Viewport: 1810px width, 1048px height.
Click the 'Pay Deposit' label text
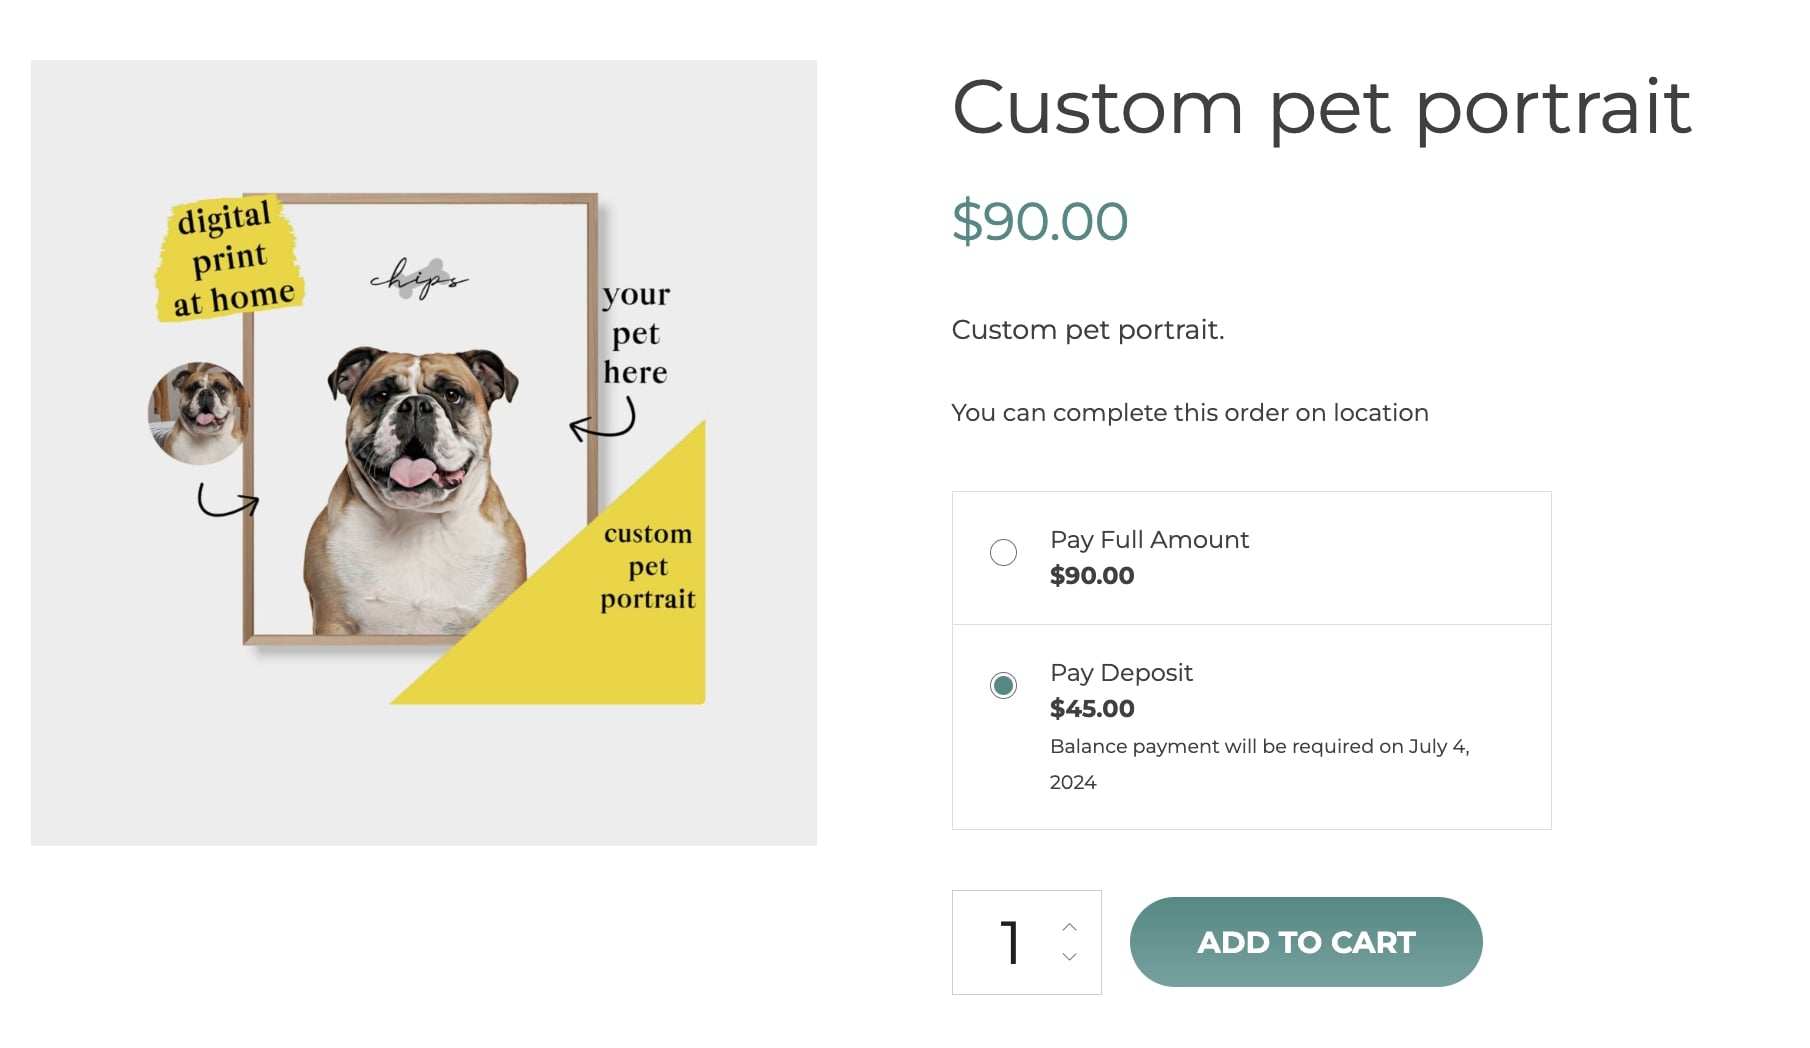(x=1121, y=673)
